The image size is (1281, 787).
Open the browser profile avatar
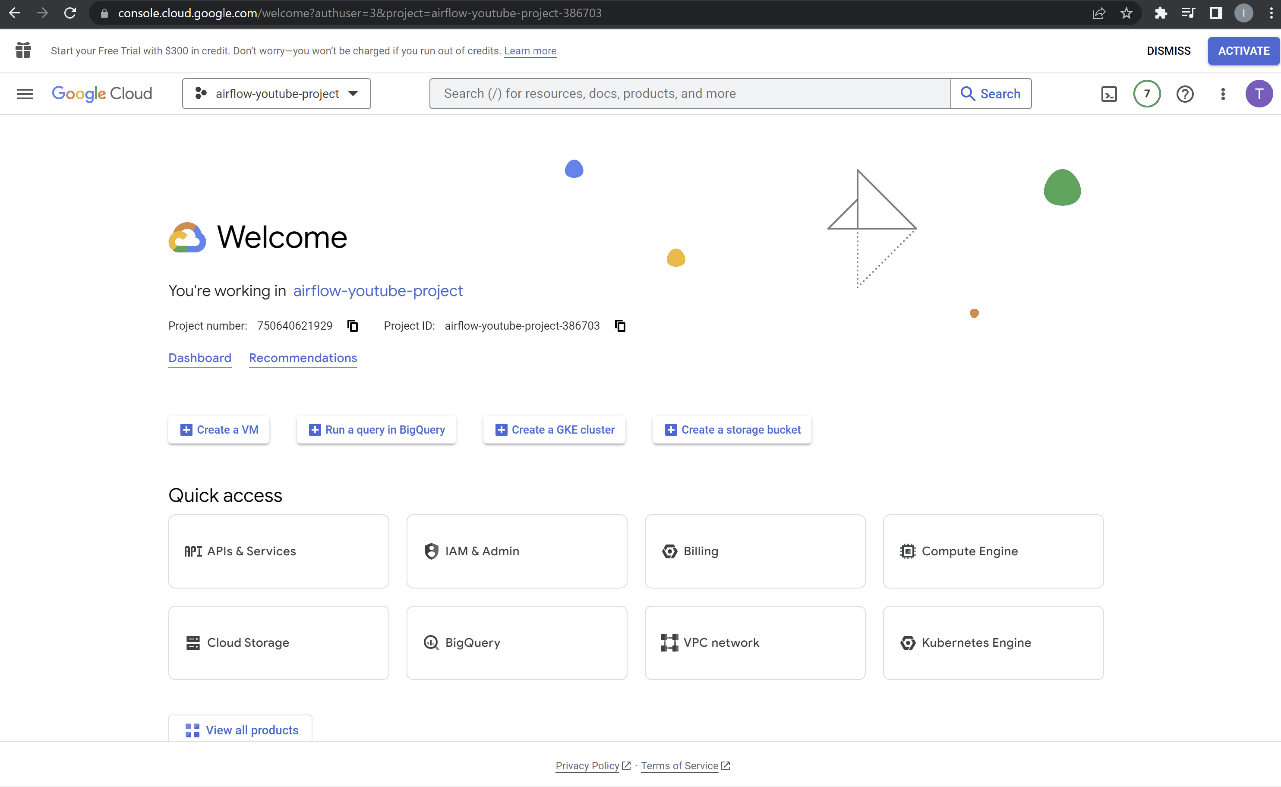1244,13
